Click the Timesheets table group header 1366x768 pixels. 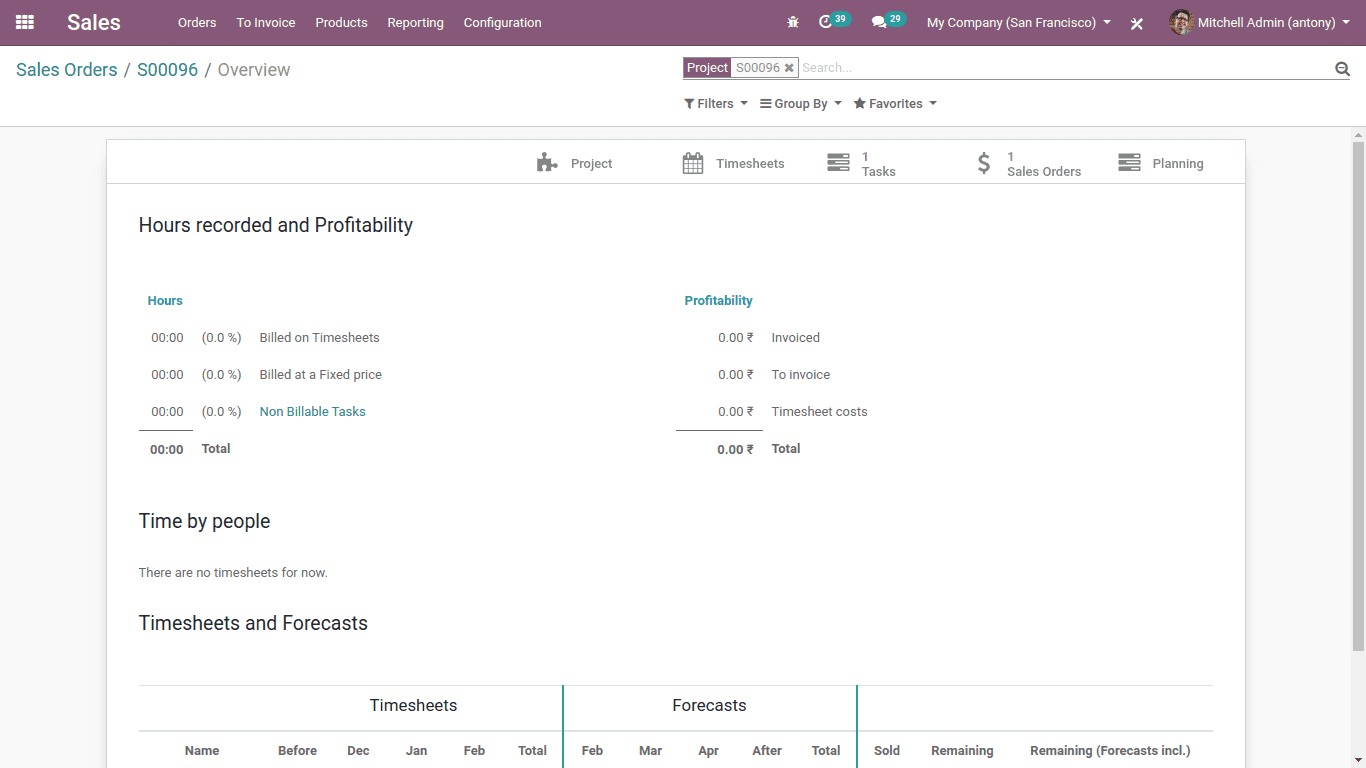[413, 706]
